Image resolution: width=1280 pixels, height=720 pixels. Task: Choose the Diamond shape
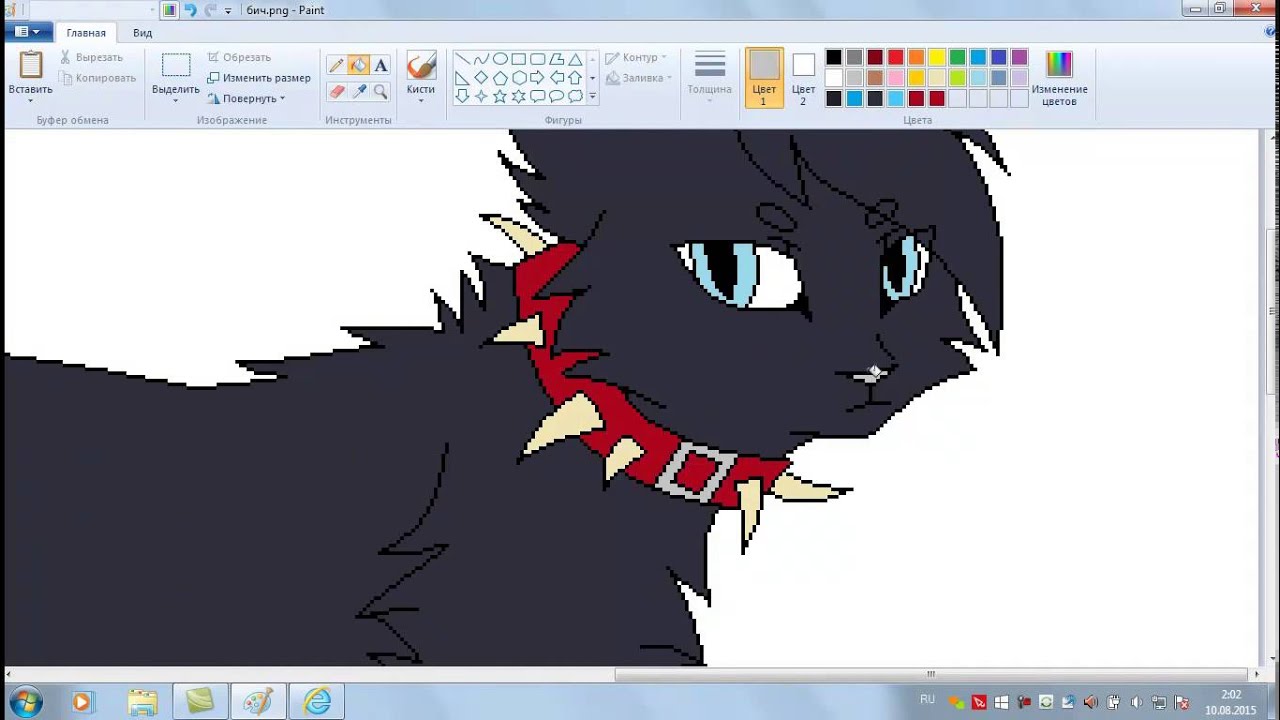tap(481, 78)
